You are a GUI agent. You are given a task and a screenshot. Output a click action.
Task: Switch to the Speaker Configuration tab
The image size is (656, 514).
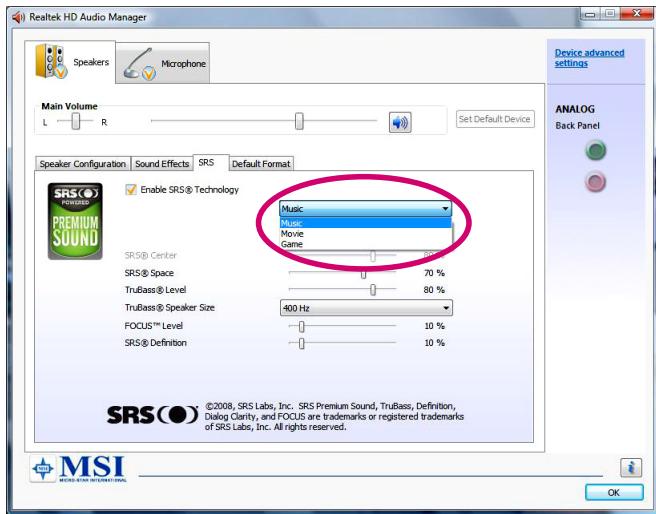[x=83, y=164]
